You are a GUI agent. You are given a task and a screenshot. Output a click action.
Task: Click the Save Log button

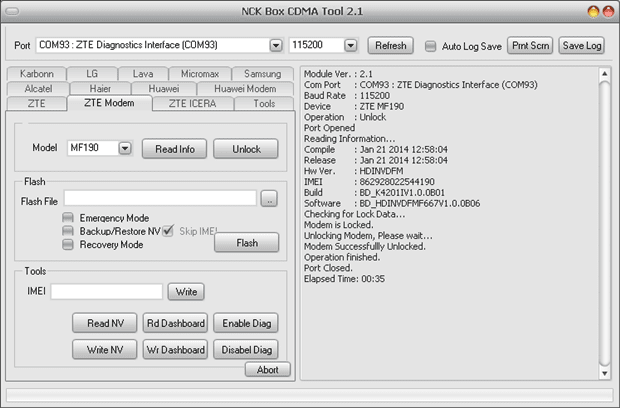point(582,45)
